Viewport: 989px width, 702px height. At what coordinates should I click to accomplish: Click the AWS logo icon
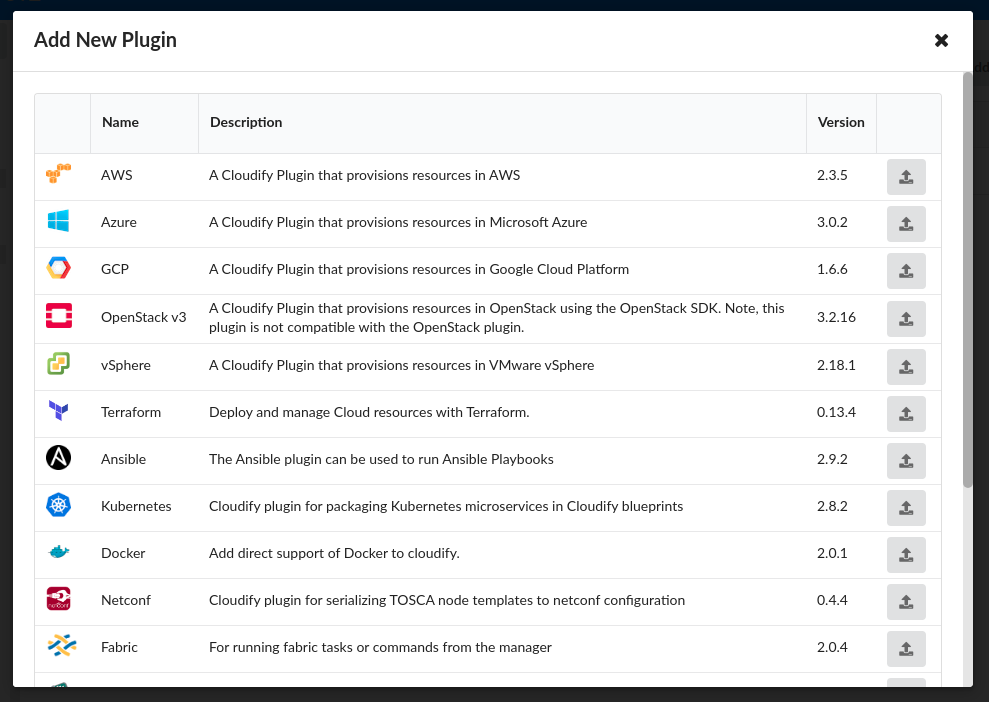tap(59, 173)
